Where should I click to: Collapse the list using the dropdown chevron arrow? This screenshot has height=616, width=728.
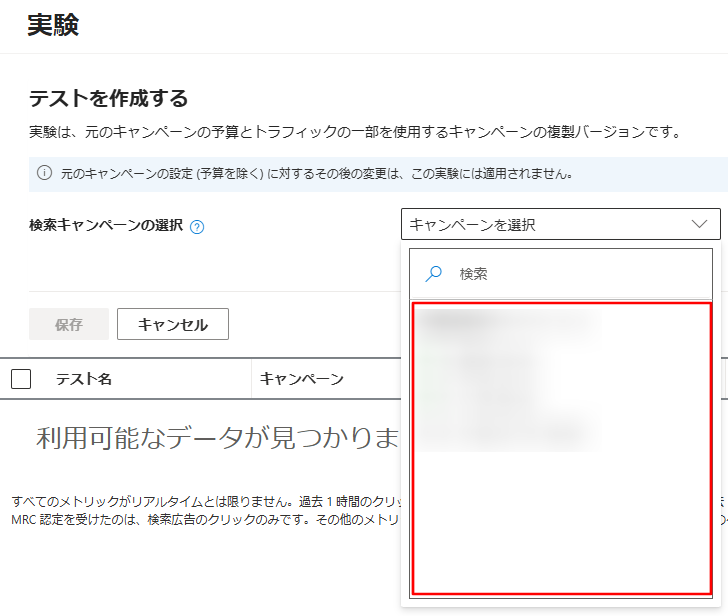coord(699,225)
